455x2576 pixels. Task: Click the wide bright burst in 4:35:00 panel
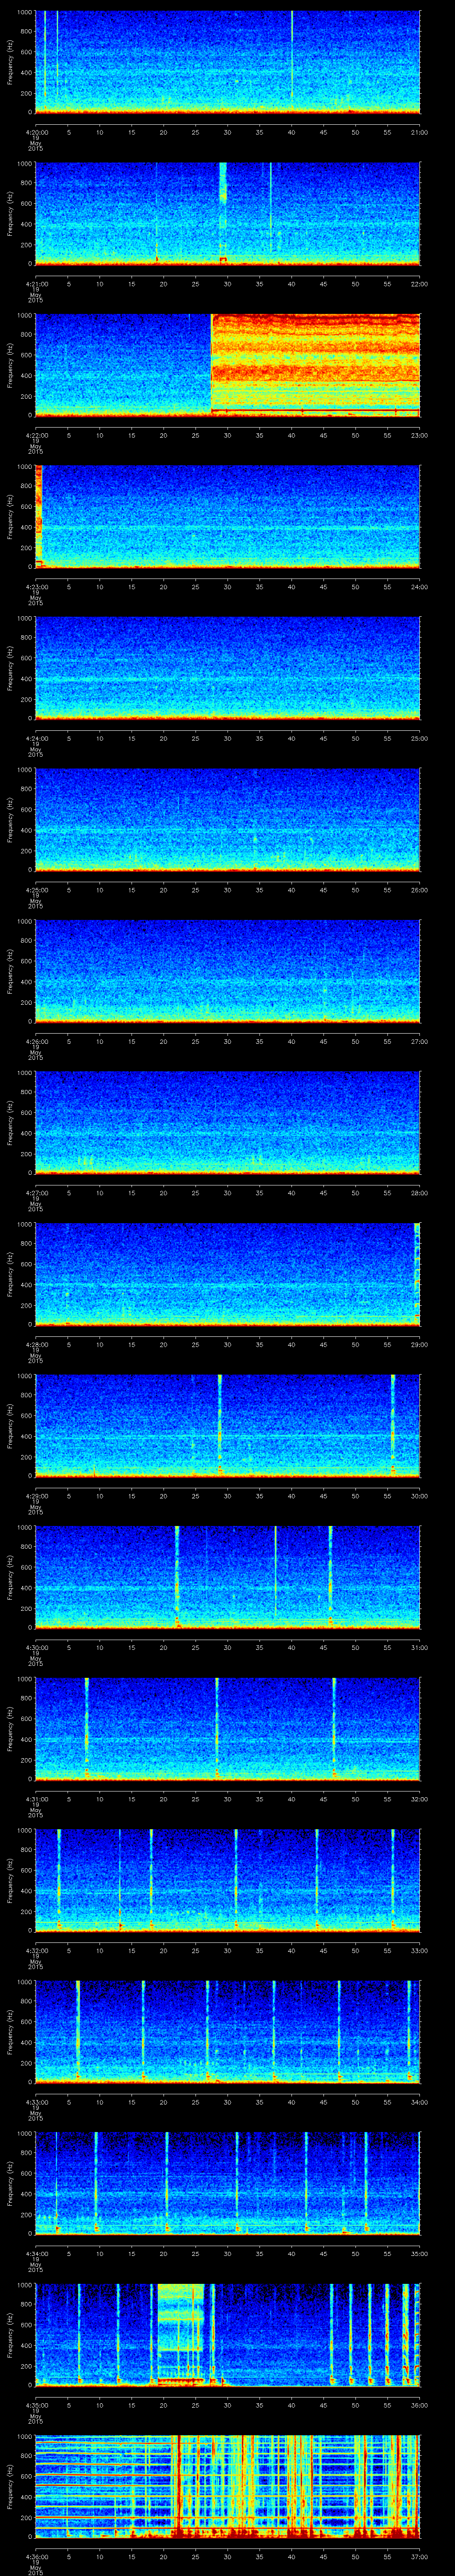[x=181, y=2334]
